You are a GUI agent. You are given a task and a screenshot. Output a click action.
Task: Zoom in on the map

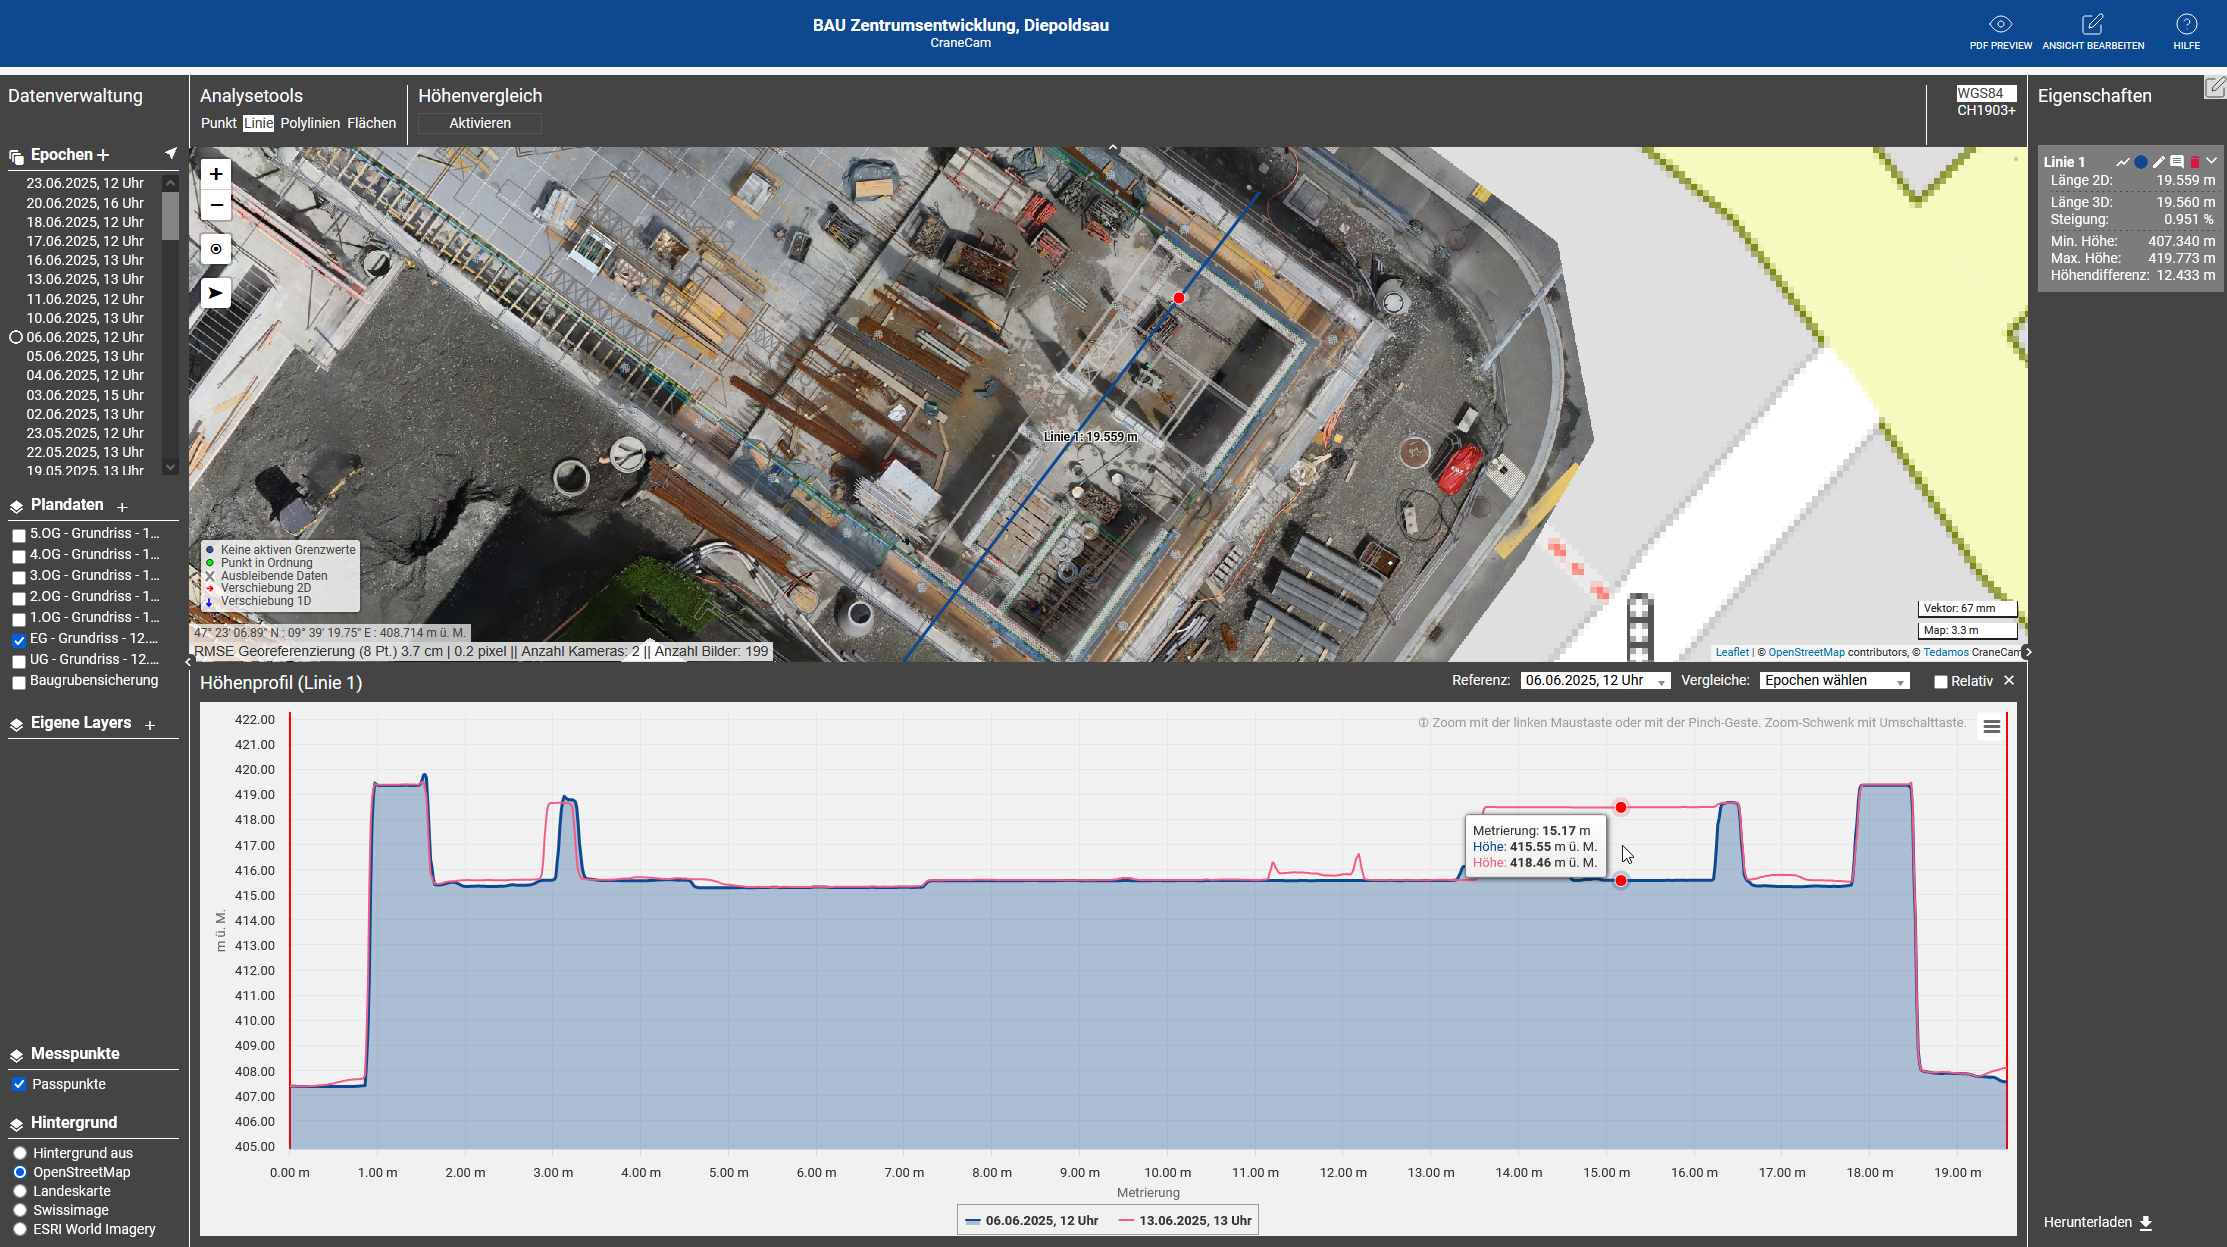[216, 174]
